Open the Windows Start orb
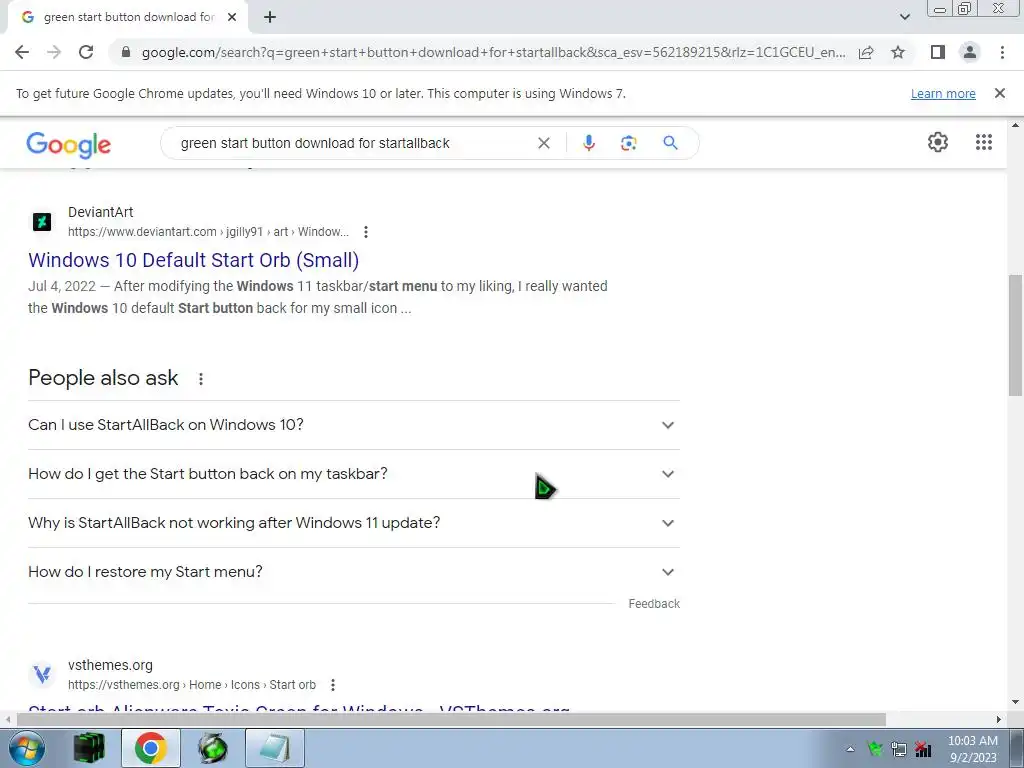1024x768 pixels. [25, 748]
